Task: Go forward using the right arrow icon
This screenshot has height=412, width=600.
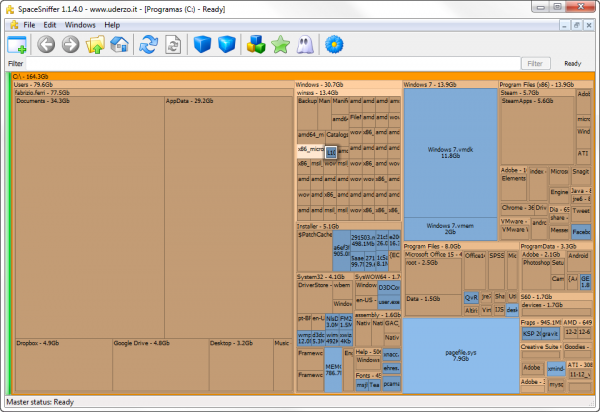Action: point(70,44)
